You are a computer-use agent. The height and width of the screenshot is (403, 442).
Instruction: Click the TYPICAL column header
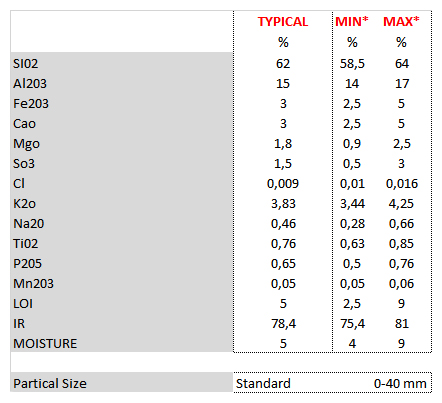coord(283,22)
